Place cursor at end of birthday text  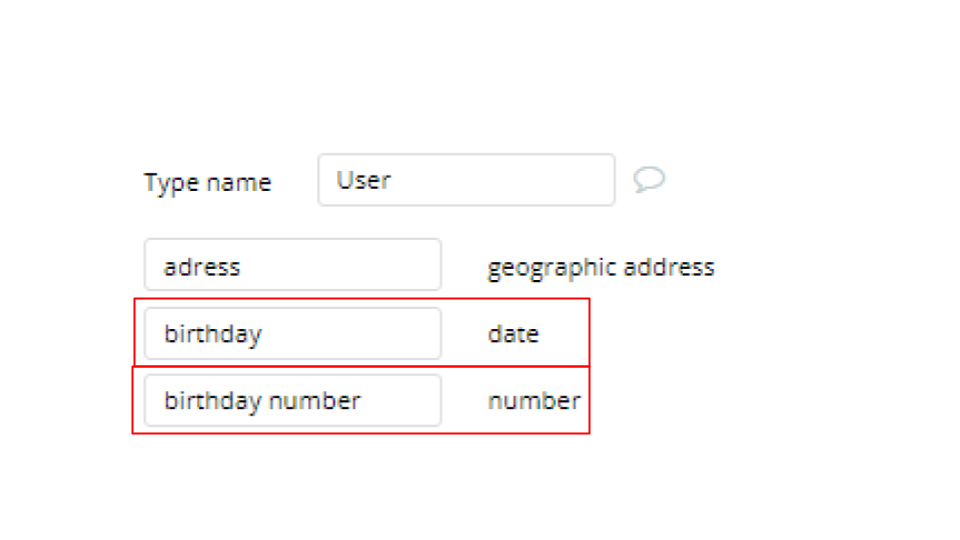coord(264,334)
